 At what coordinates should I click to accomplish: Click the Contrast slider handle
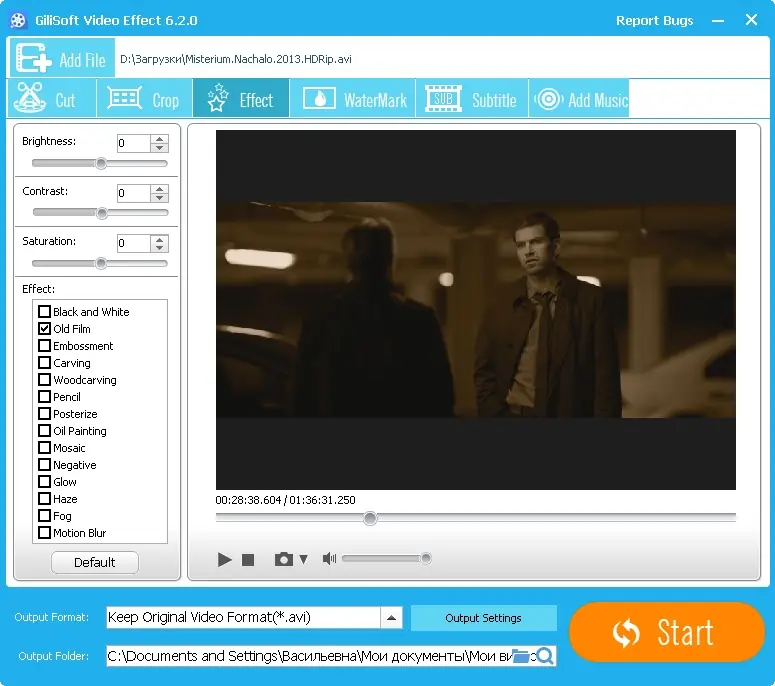coord(102,213)
